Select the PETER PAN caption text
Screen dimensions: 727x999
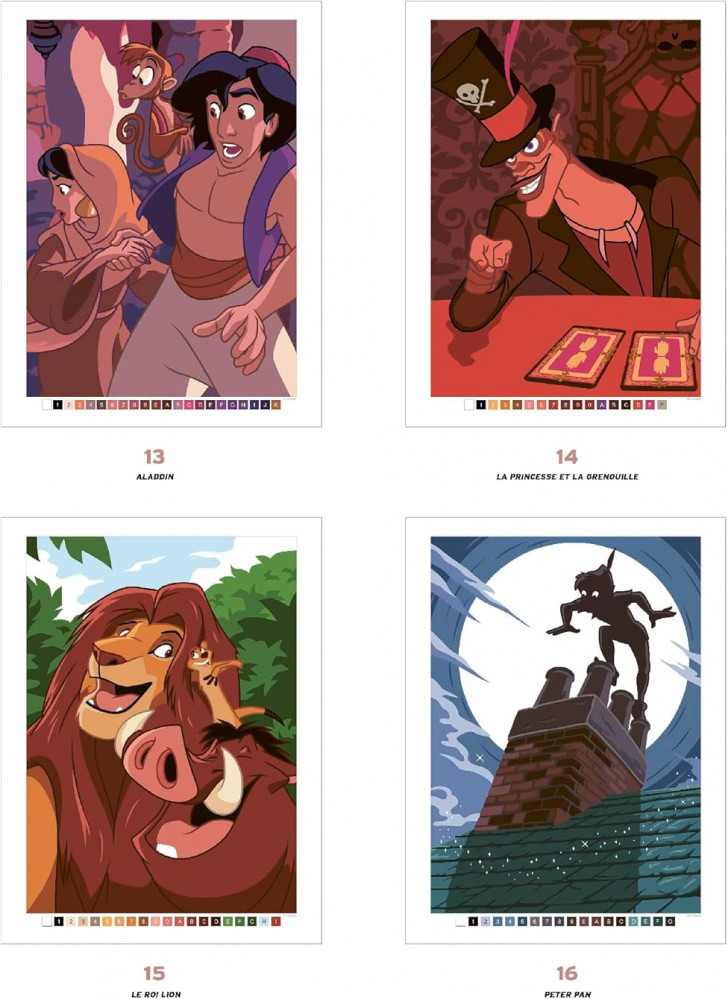[567, 994]
